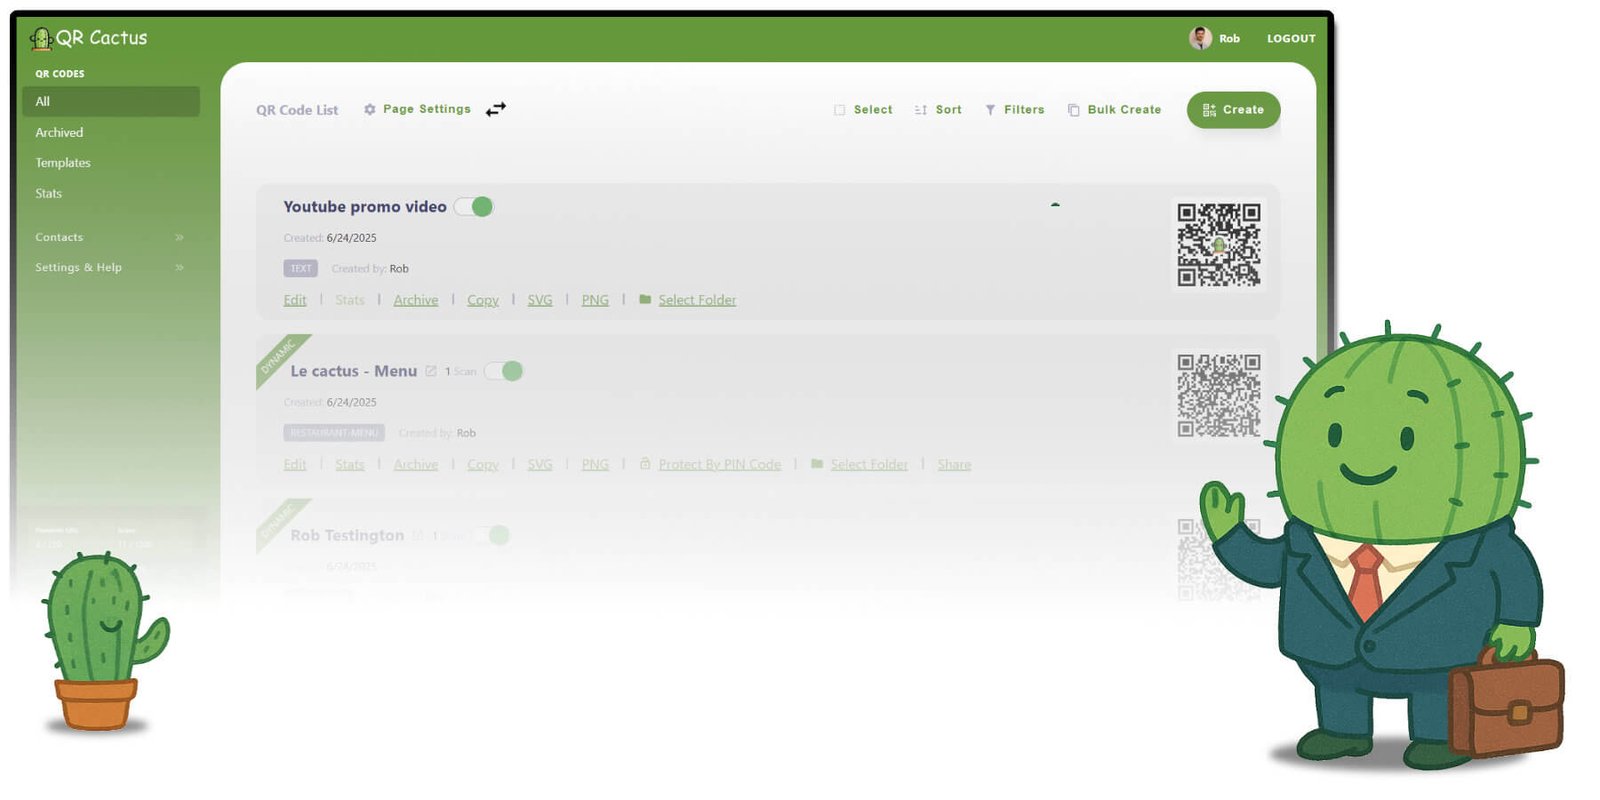Archive the Youtube promo video code
1600x800 pixels.
click(416, 300)
